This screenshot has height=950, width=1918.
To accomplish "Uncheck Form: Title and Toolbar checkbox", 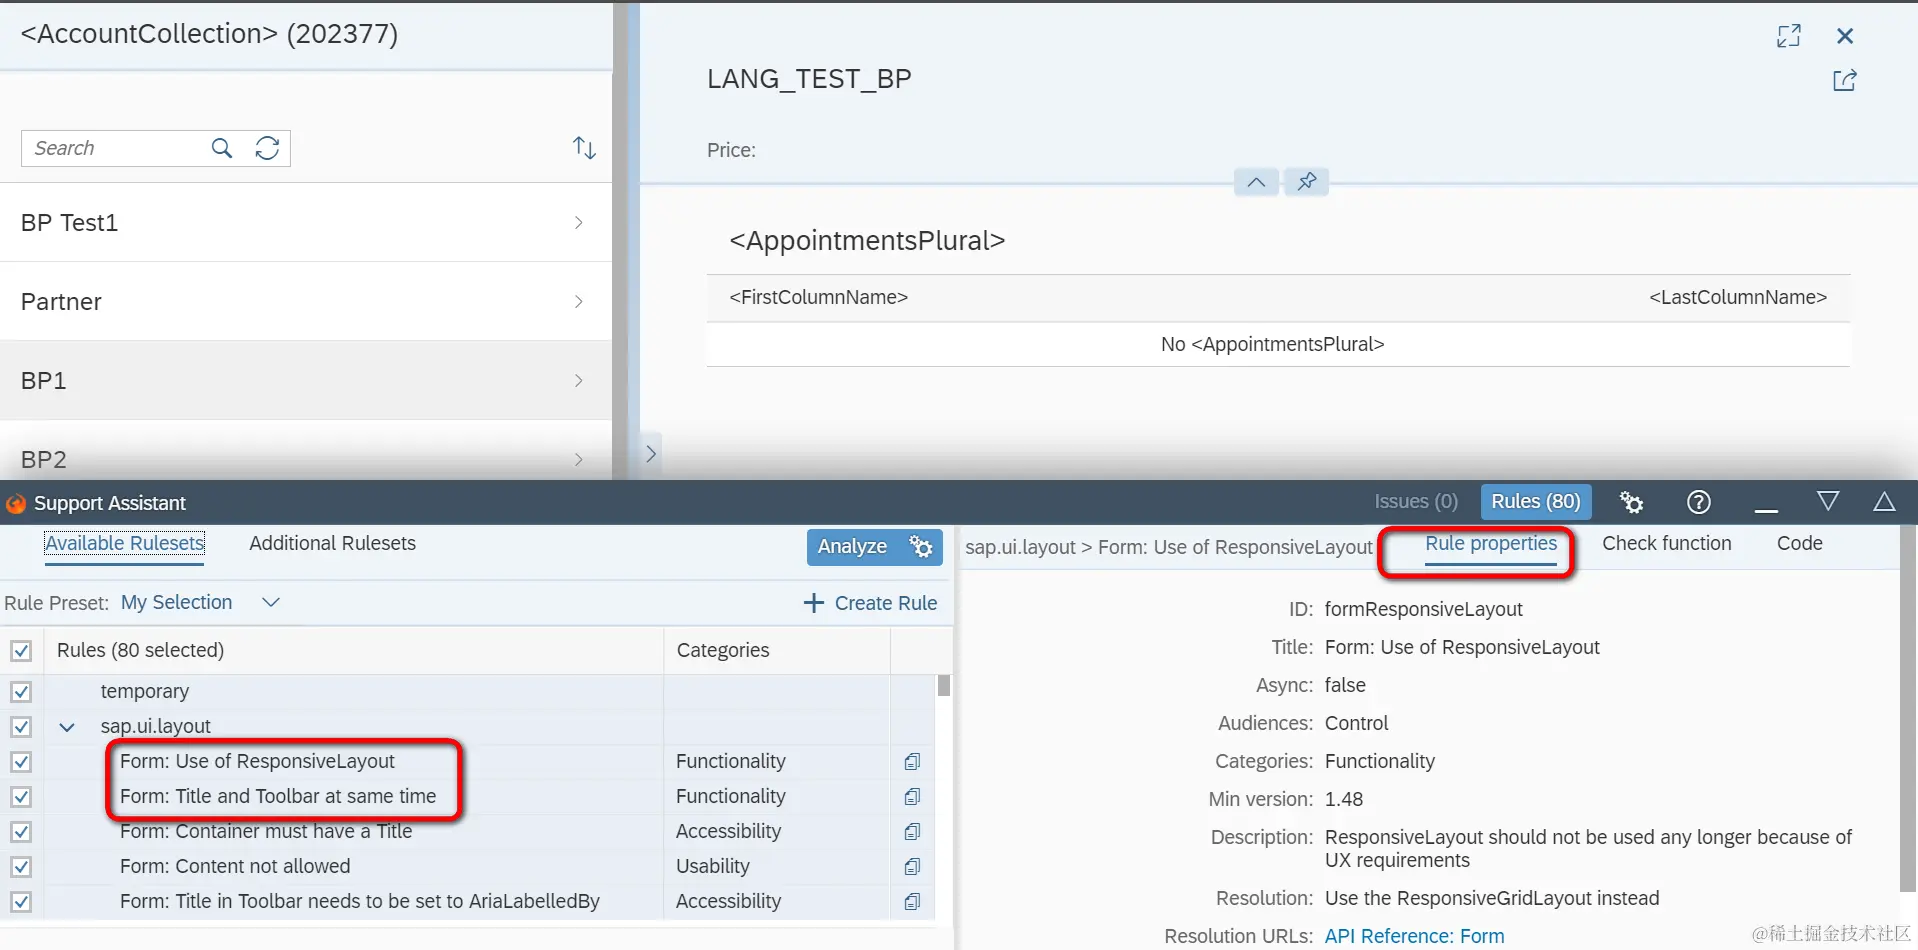I will (21, 797).
